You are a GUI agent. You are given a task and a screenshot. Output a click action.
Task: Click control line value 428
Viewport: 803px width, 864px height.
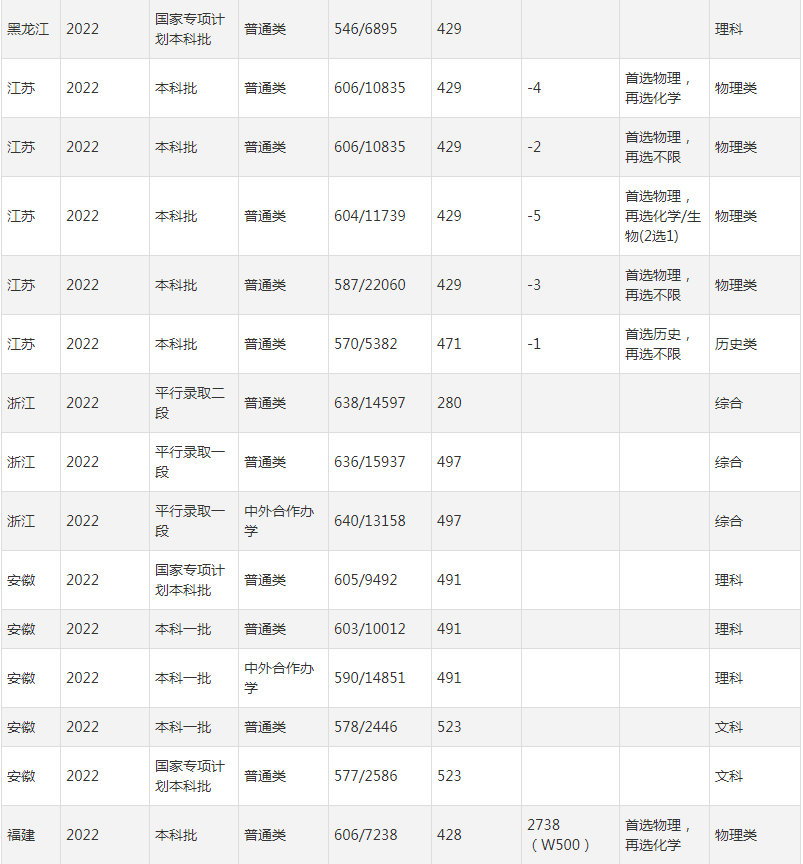pos(449,835)
